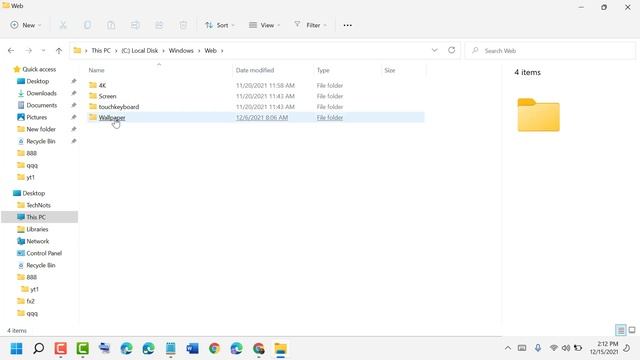This screenshot has width=640, height=360.
Task: Open the Filter dropdown
Action: pyautogui.click(x=310, y=25)
